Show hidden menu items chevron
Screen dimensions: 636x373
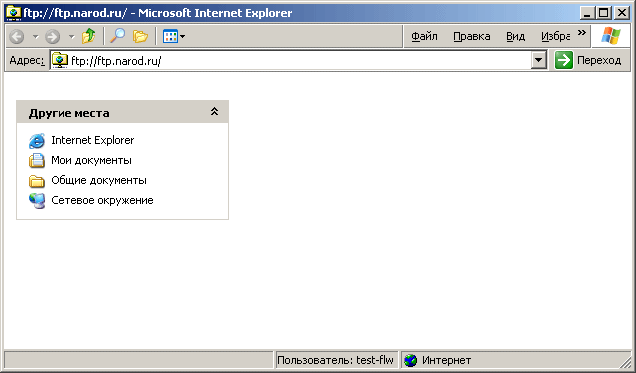(582, 32)
